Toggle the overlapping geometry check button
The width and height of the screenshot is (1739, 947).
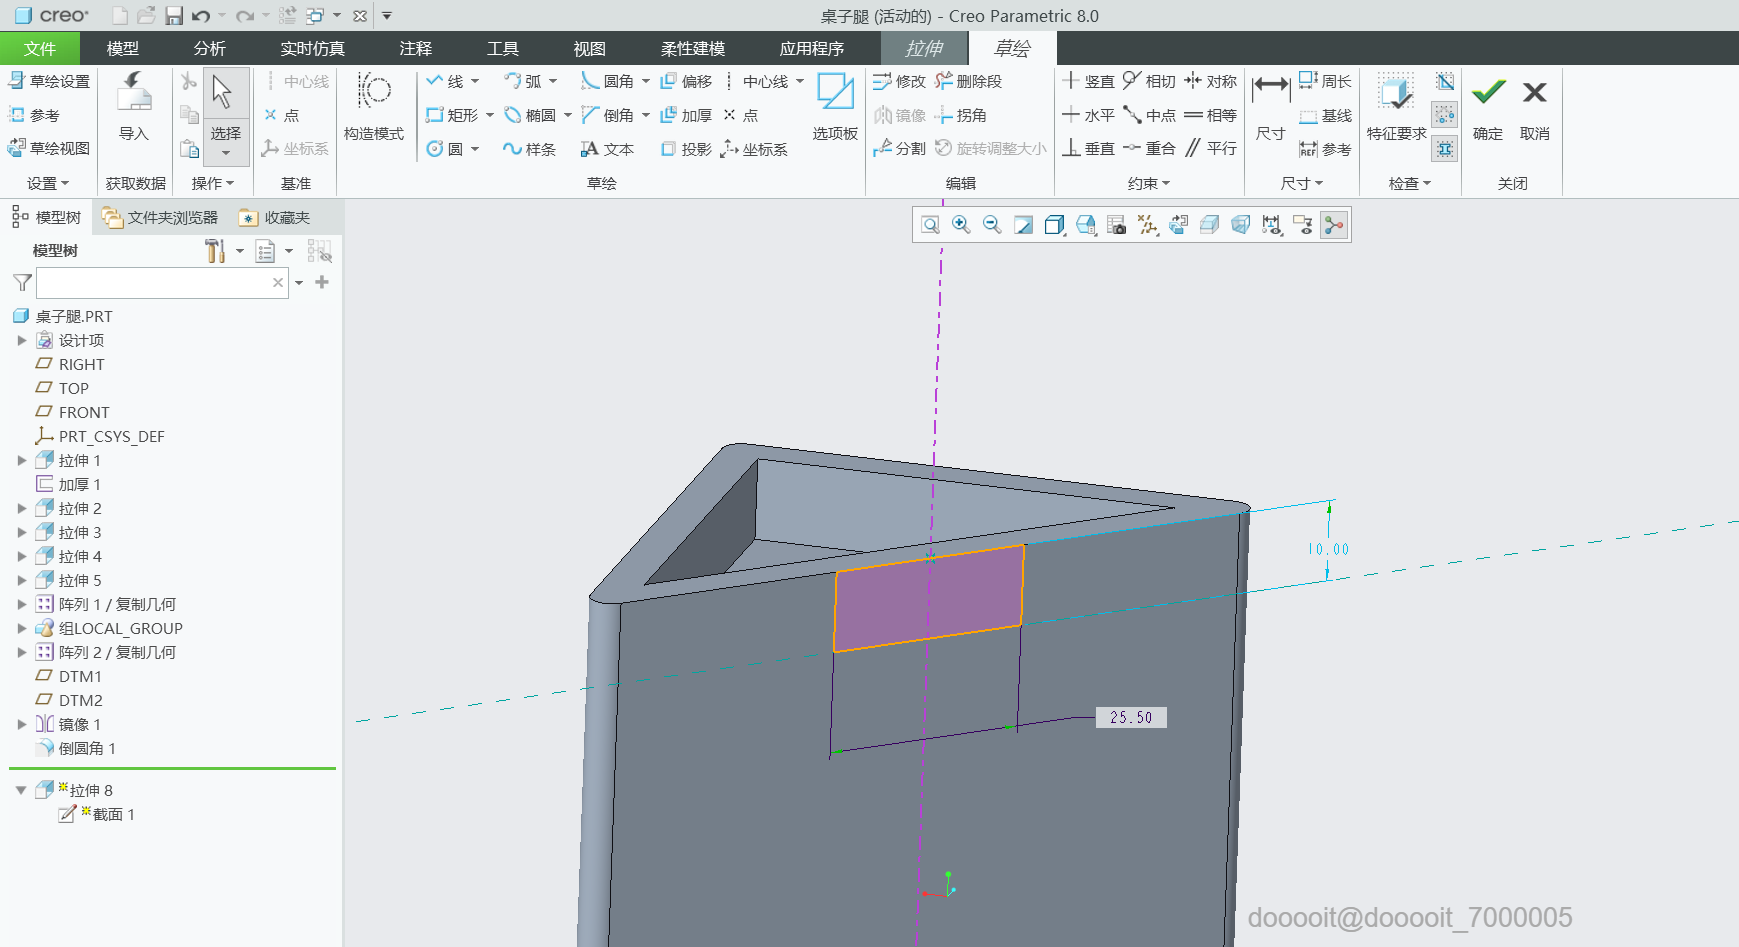tap(1444, 149)
